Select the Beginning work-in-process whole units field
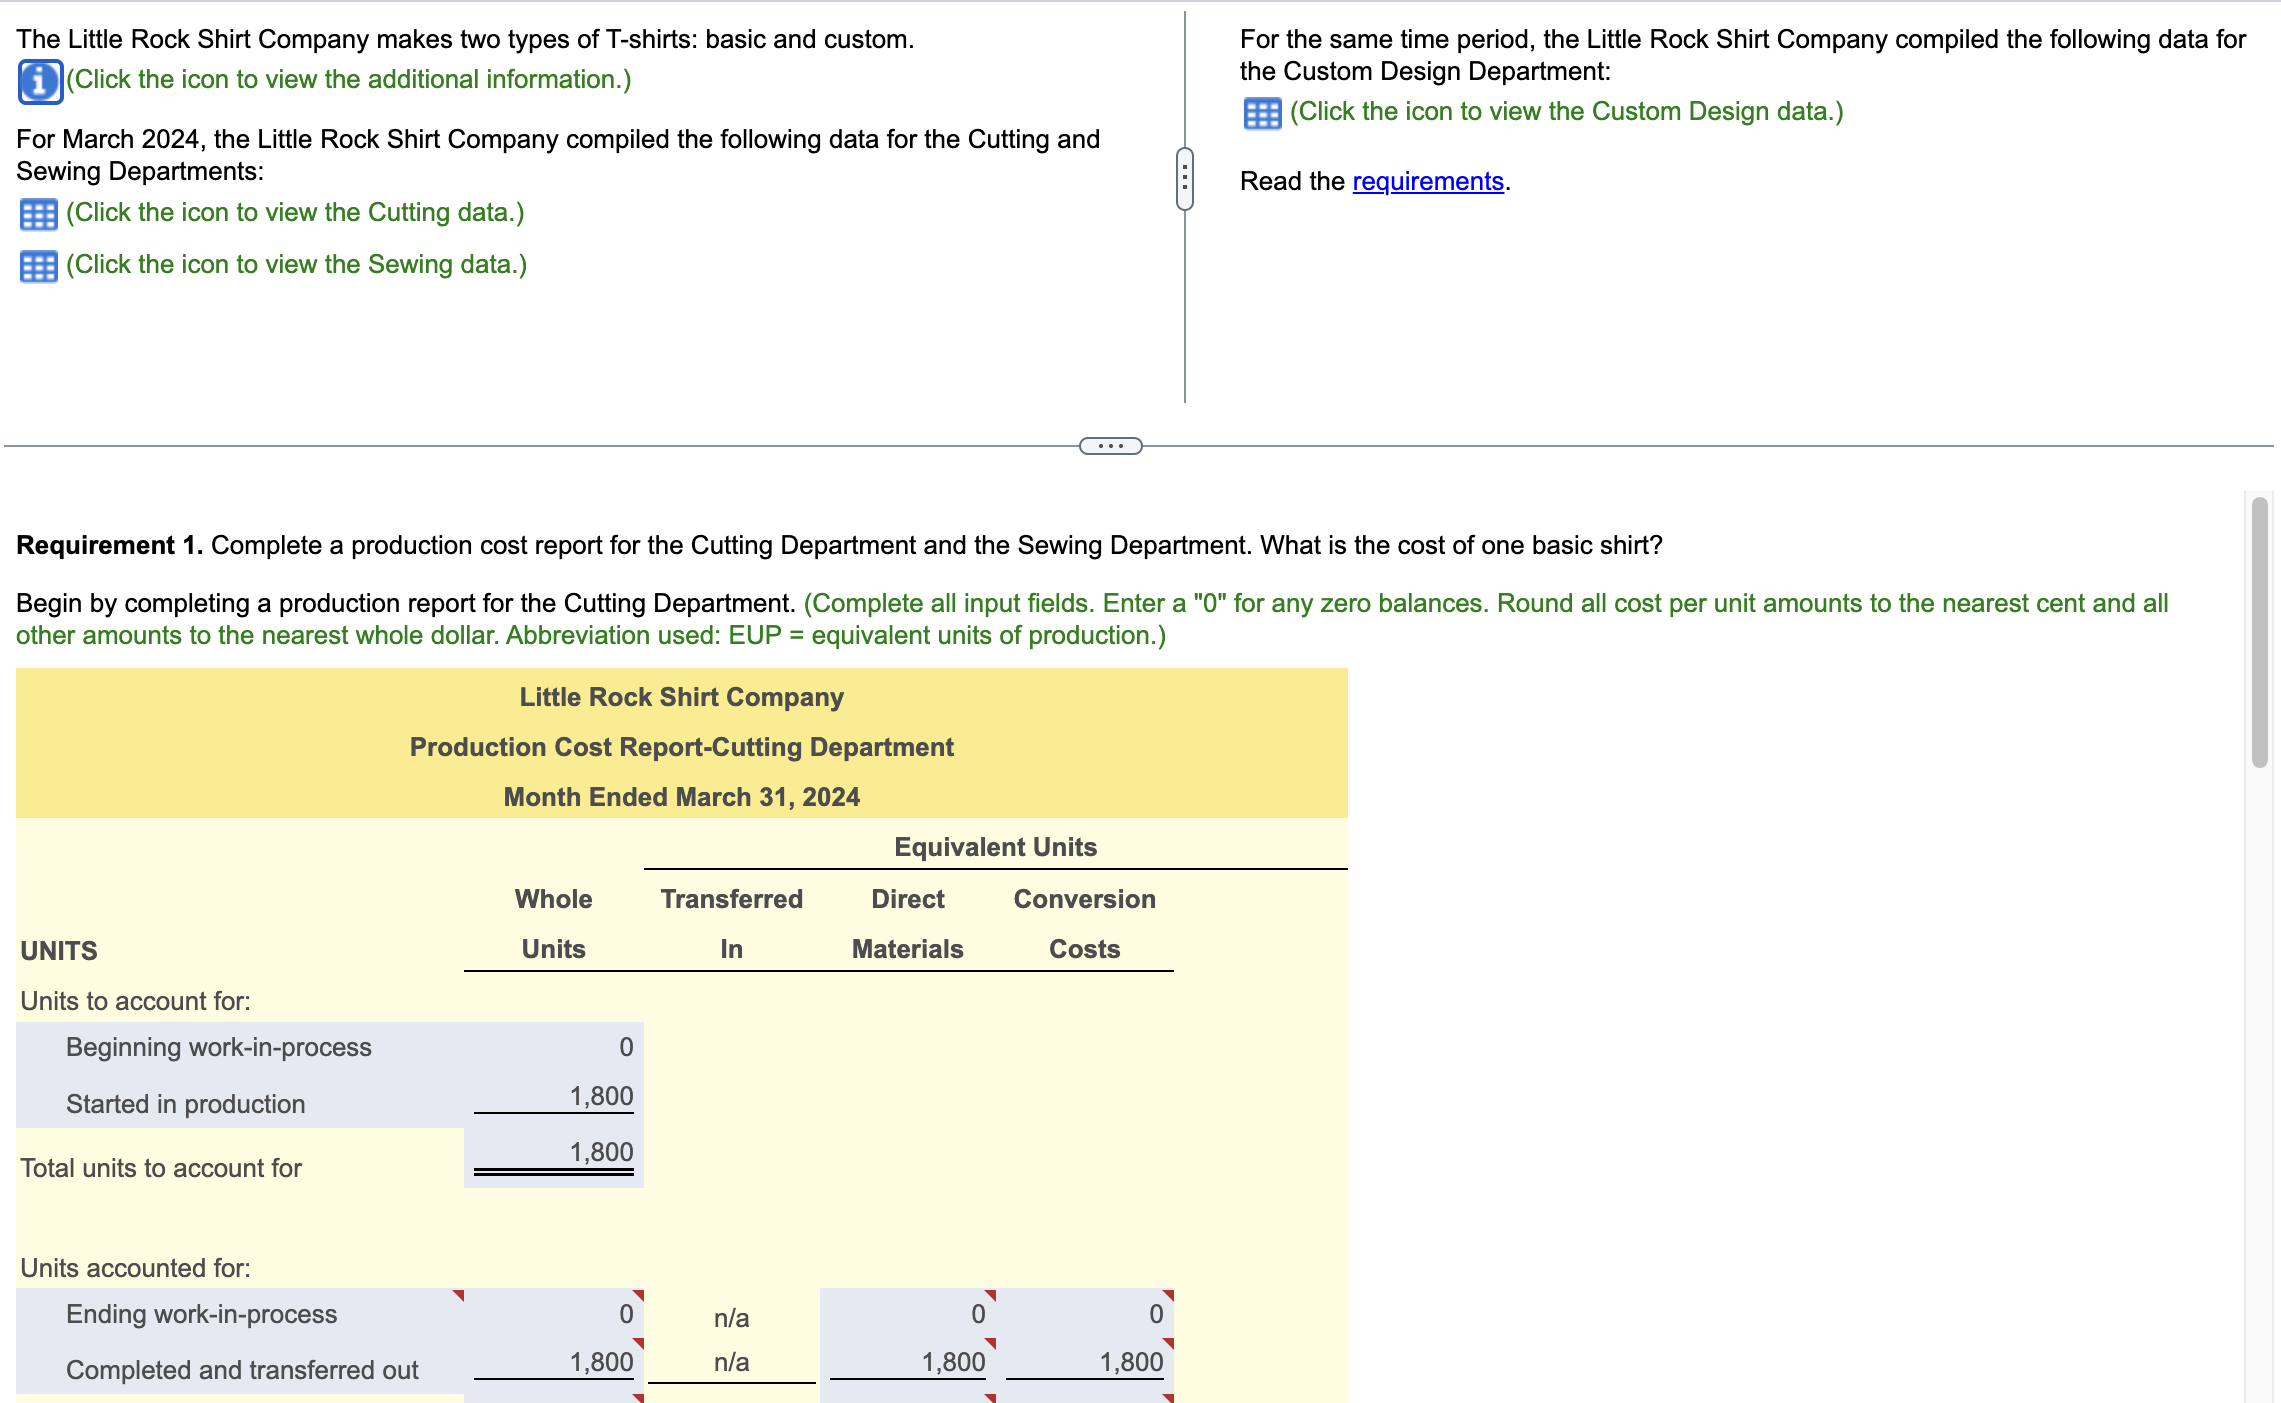The width and height of the screenshot is (2281, 1403). [555, 1047]
